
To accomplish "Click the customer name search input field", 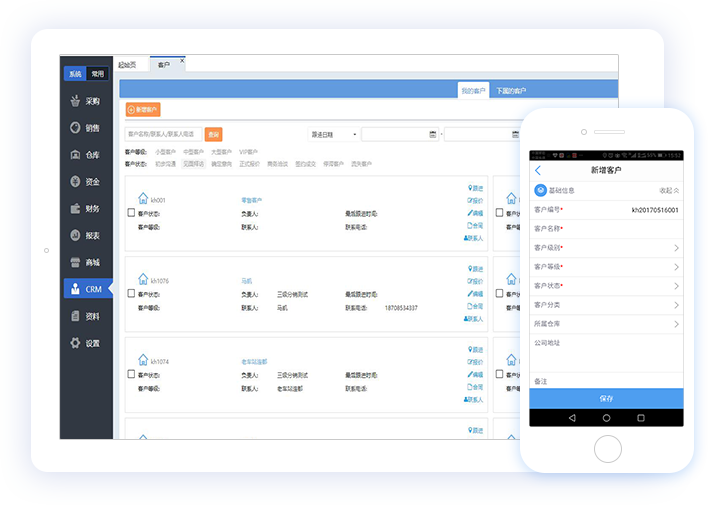I will click(x=163, y=134).
